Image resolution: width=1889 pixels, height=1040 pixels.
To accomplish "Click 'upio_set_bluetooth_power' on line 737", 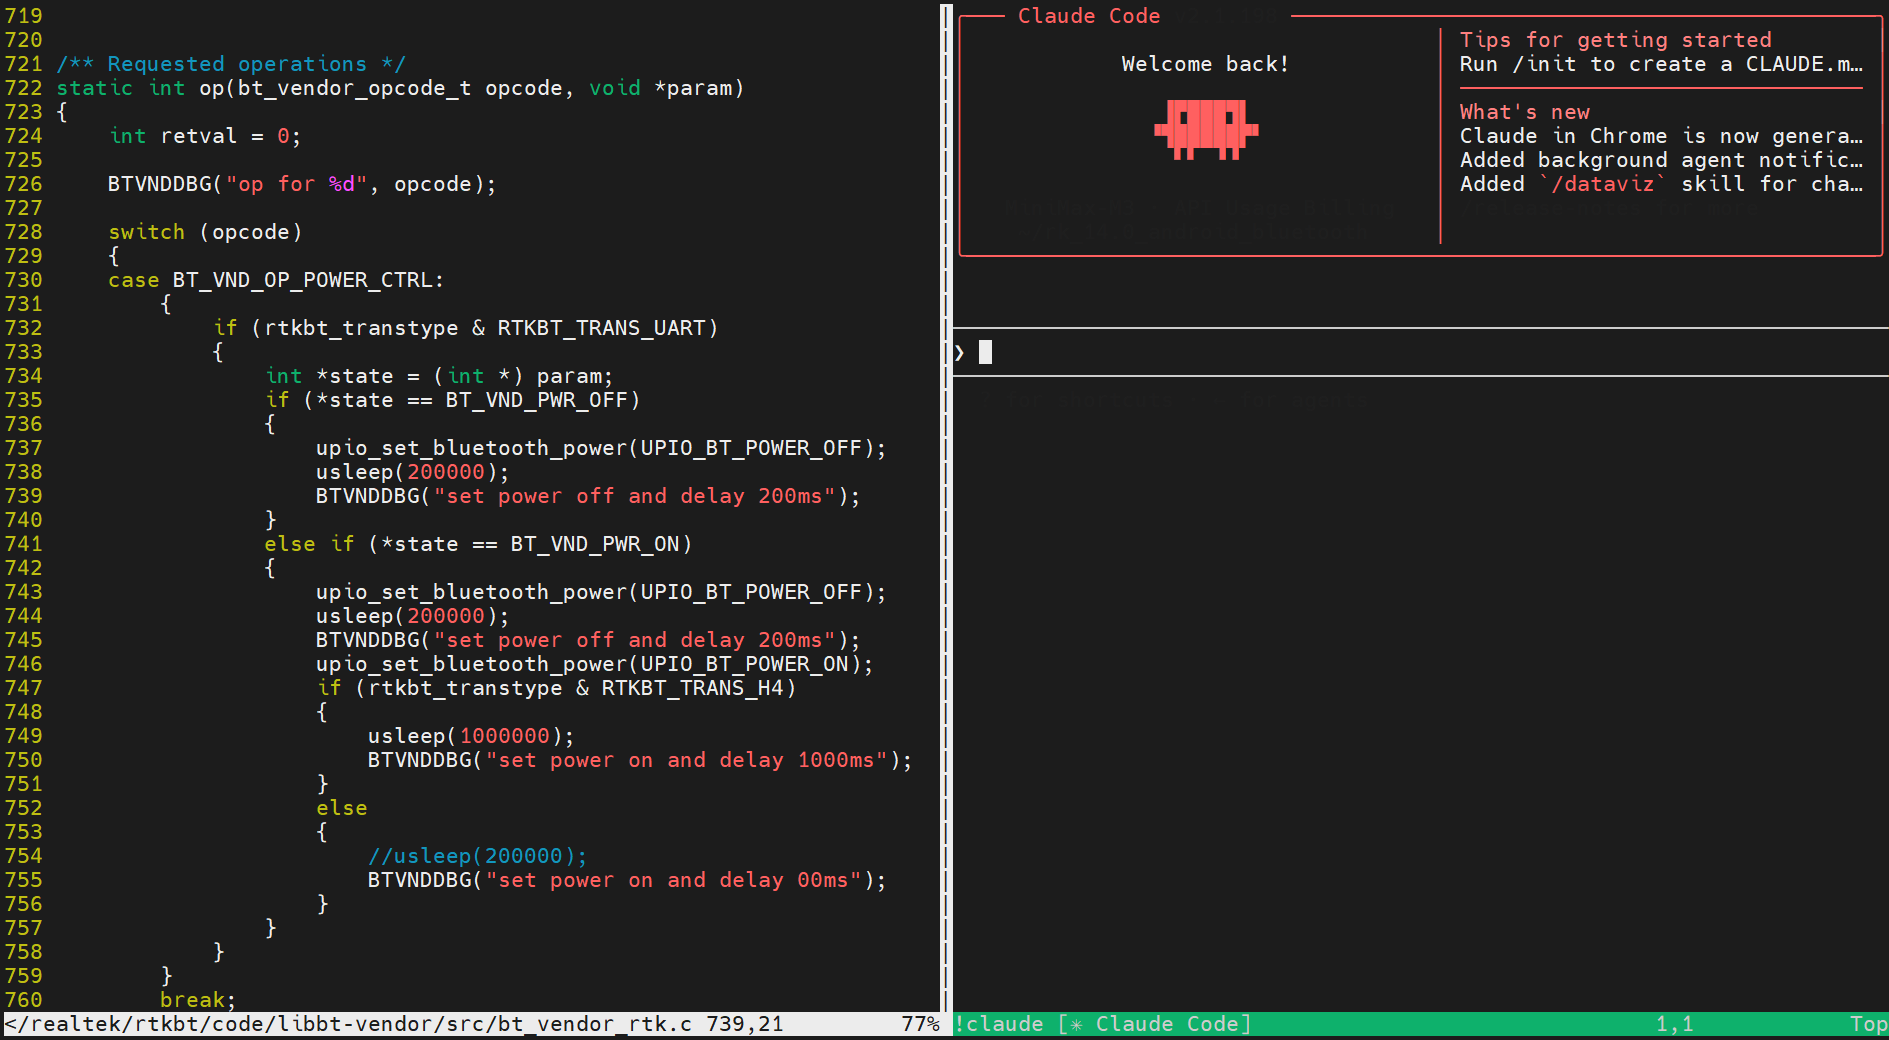I will [x=471, y=448].
